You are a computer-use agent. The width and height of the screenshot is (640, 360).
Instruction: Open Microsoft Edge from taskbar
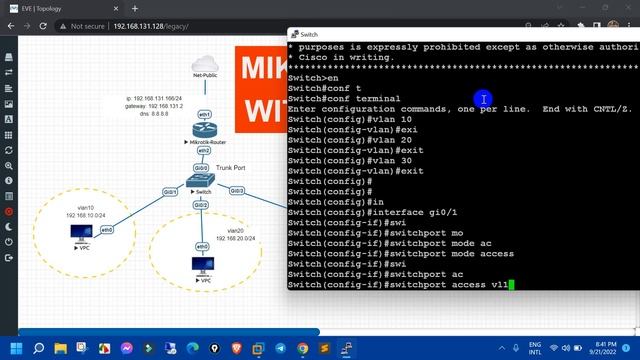(x=193, y=348)
